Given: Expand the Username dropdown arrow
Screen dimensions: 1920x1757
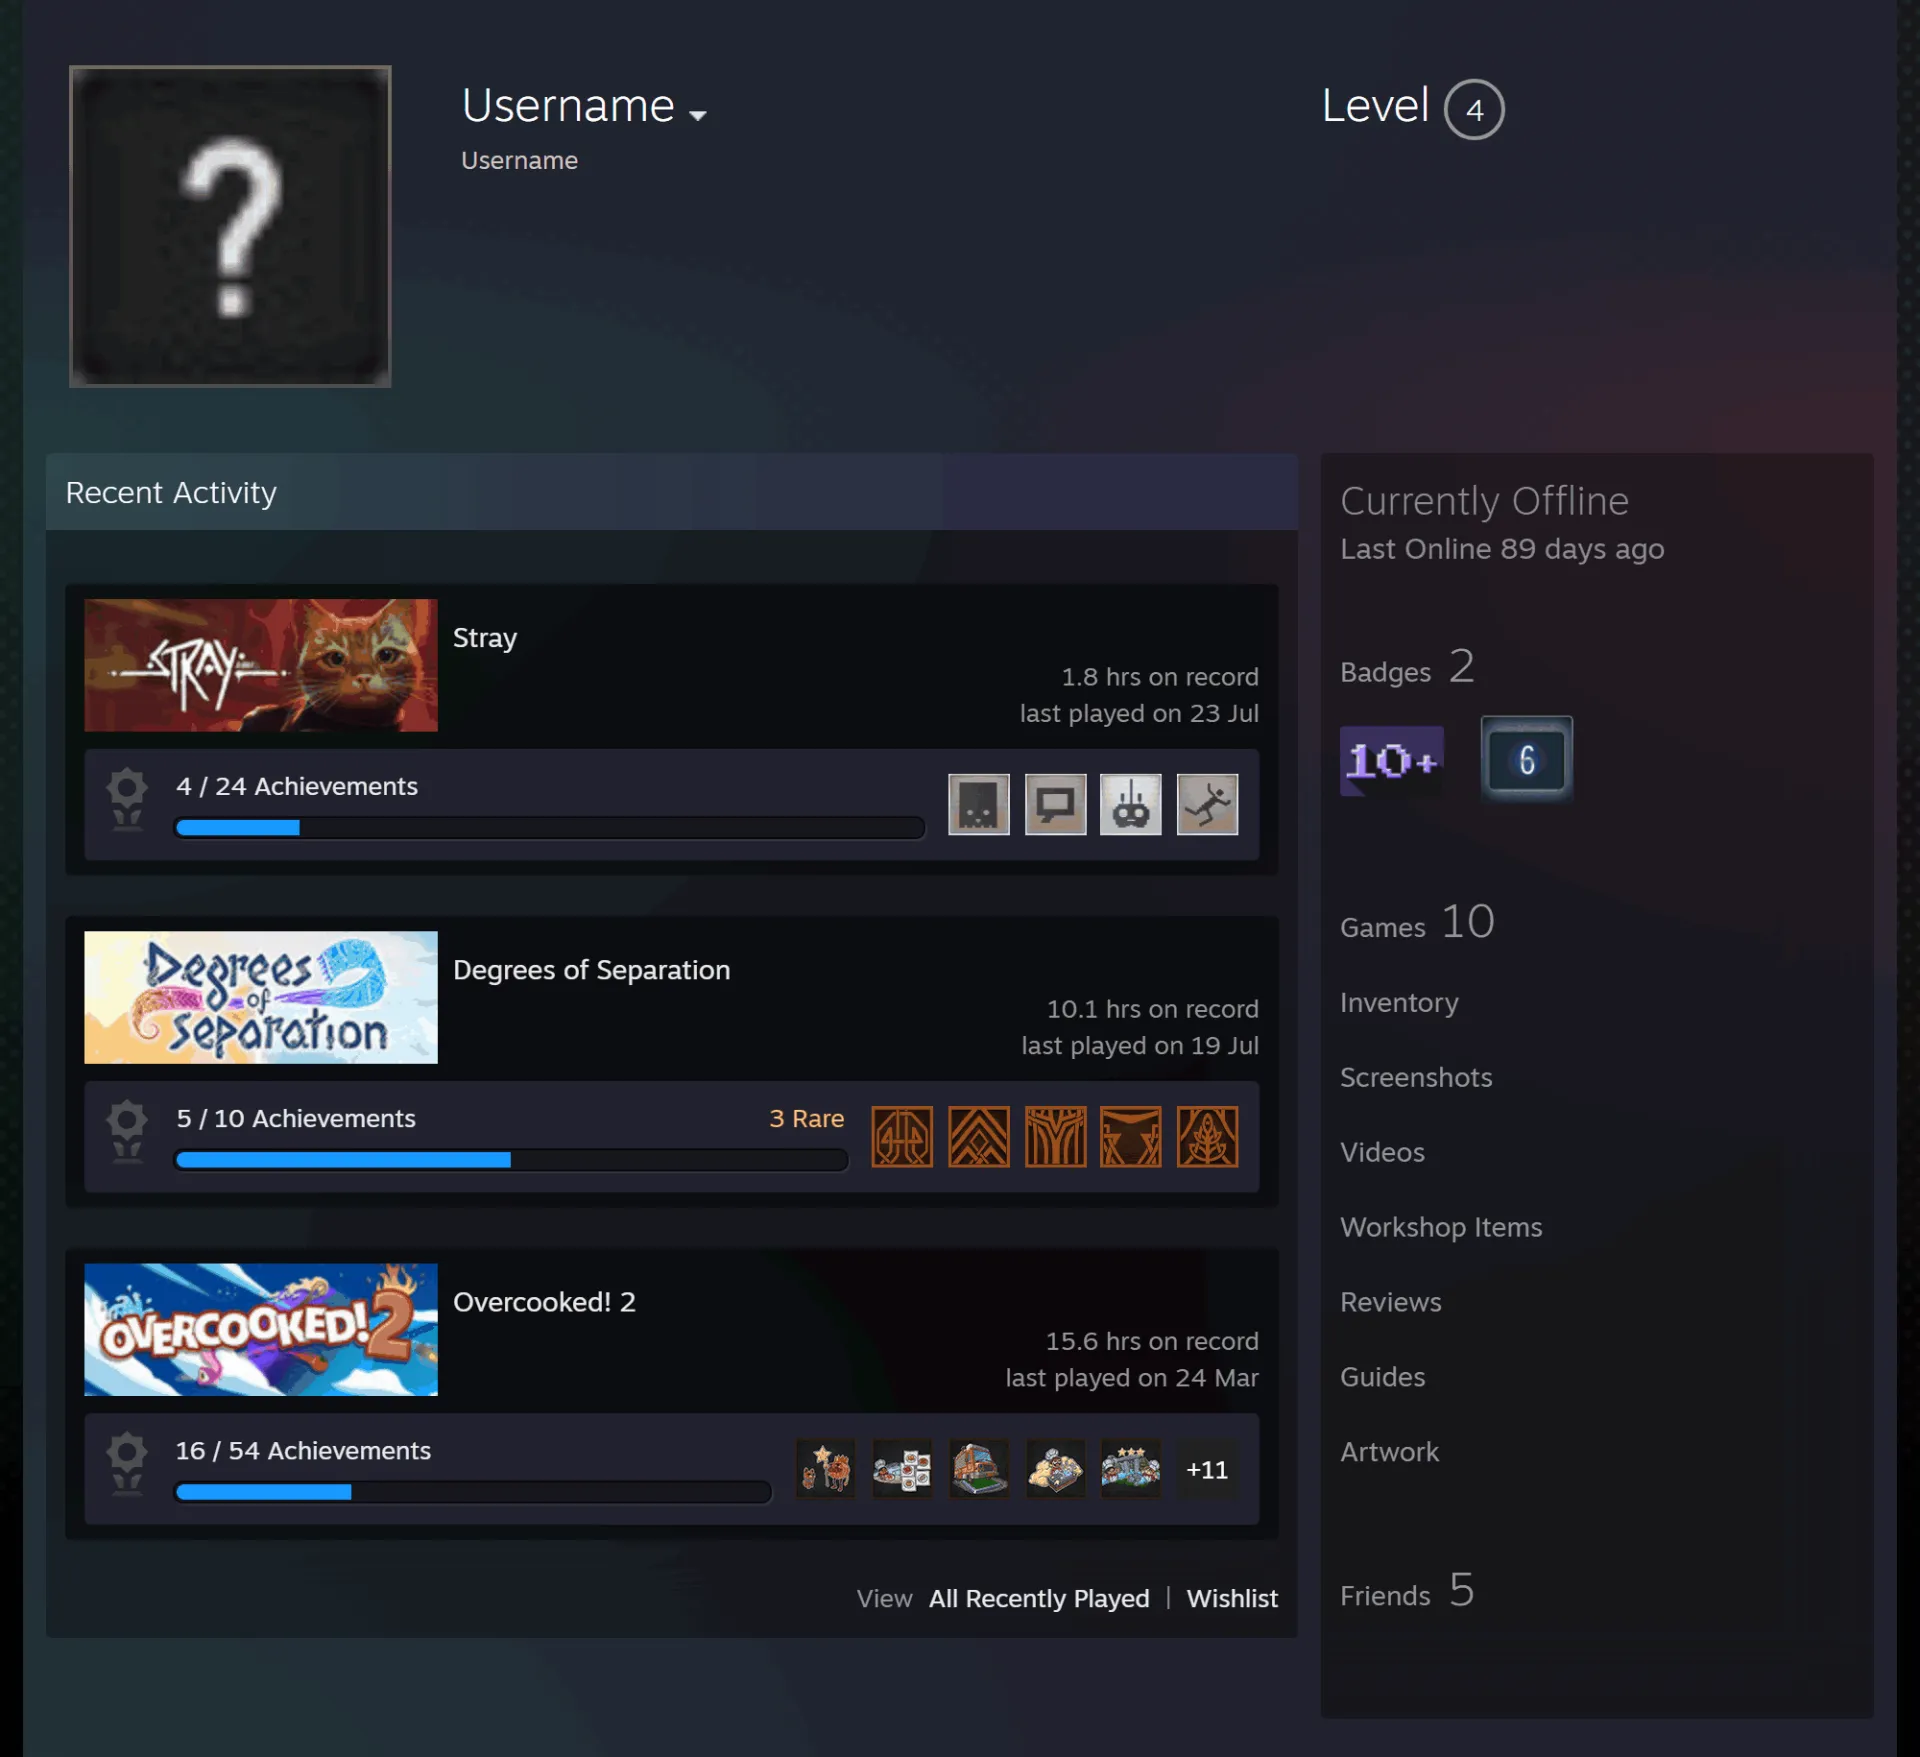Looking at the screenshot, I should coord(698,115).
